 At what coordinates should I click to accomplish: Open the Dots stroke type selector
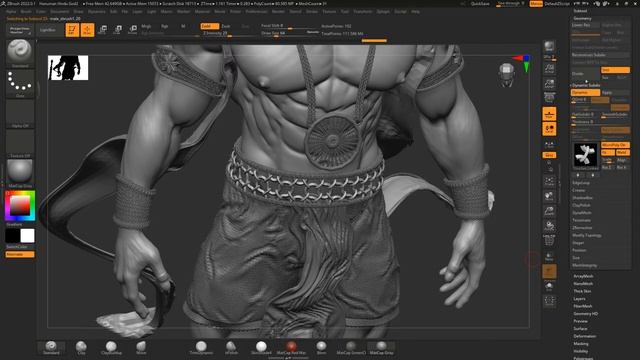point(20,83)
